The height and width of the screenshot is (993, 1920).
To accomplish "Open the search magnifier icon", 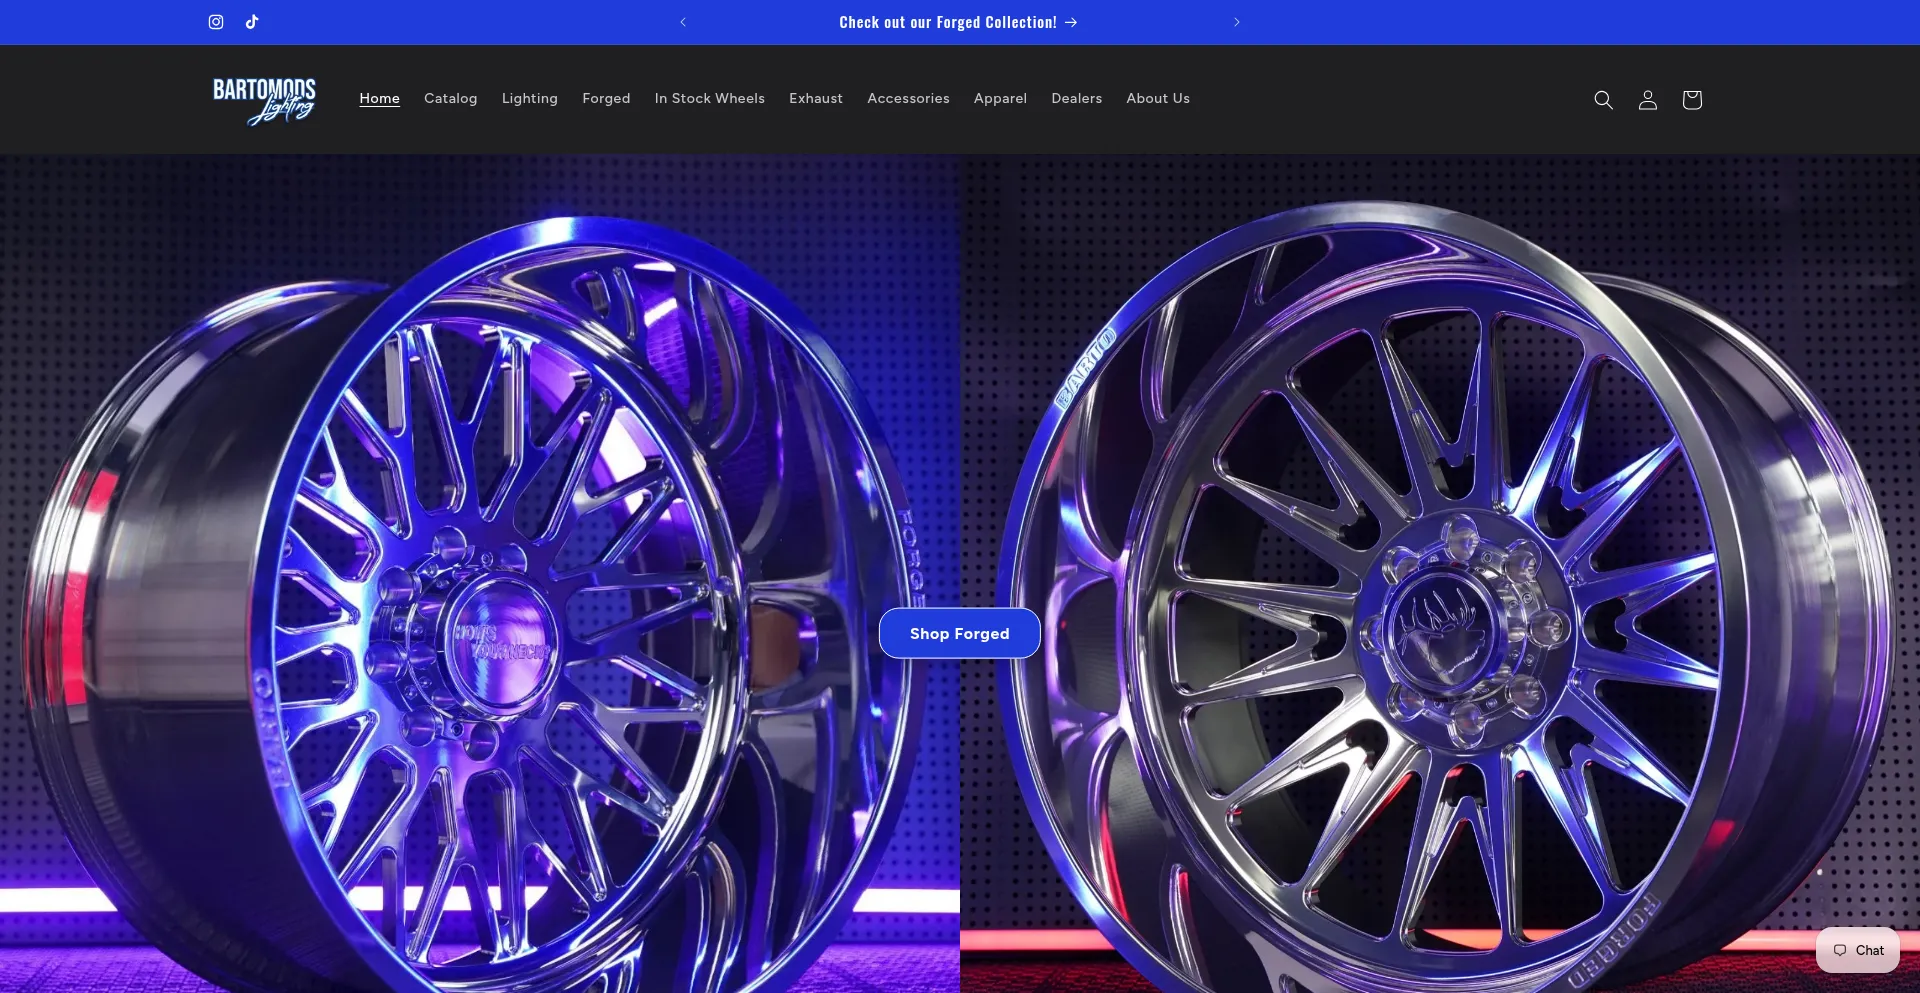I will point(1603,100).
